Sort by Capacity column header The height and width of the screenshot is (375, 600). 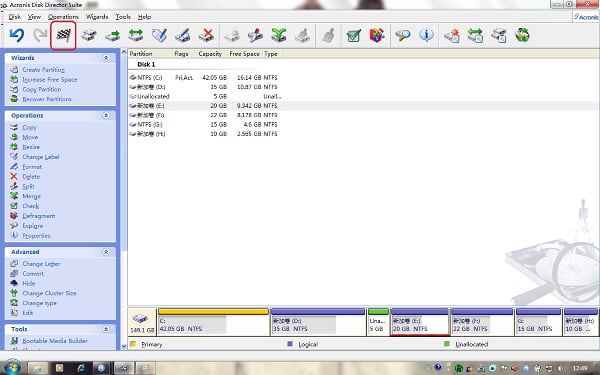[210, 54]
